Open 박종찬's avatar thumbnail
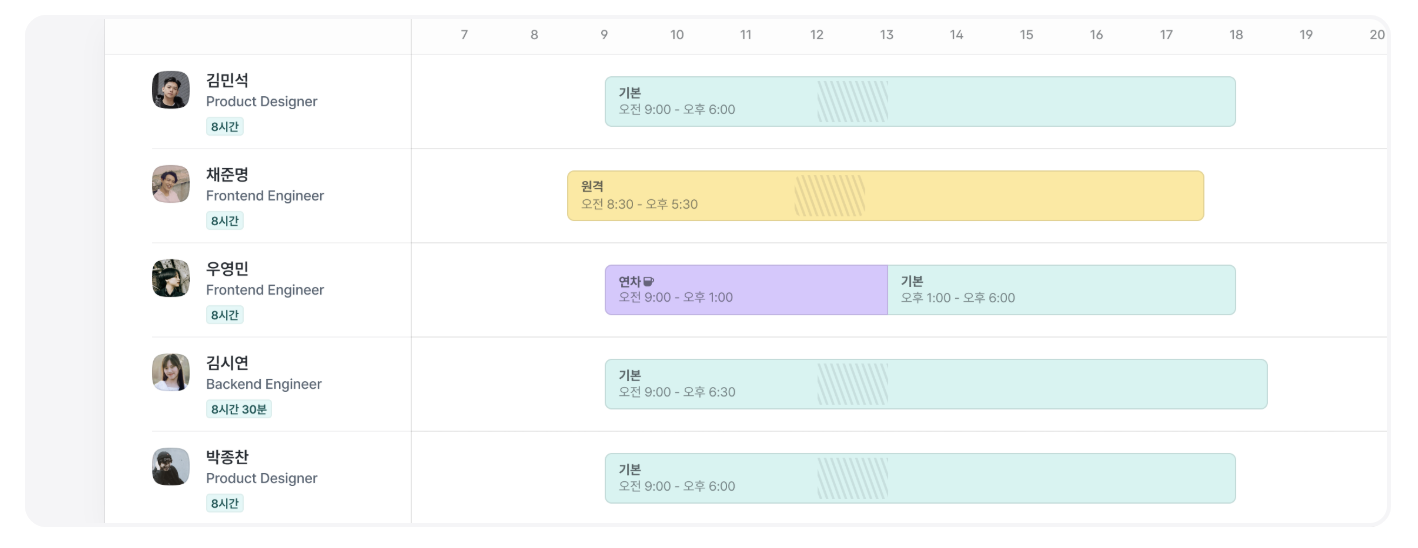The height and width of the screenshot is (548, 1418). tap(171, 466)
